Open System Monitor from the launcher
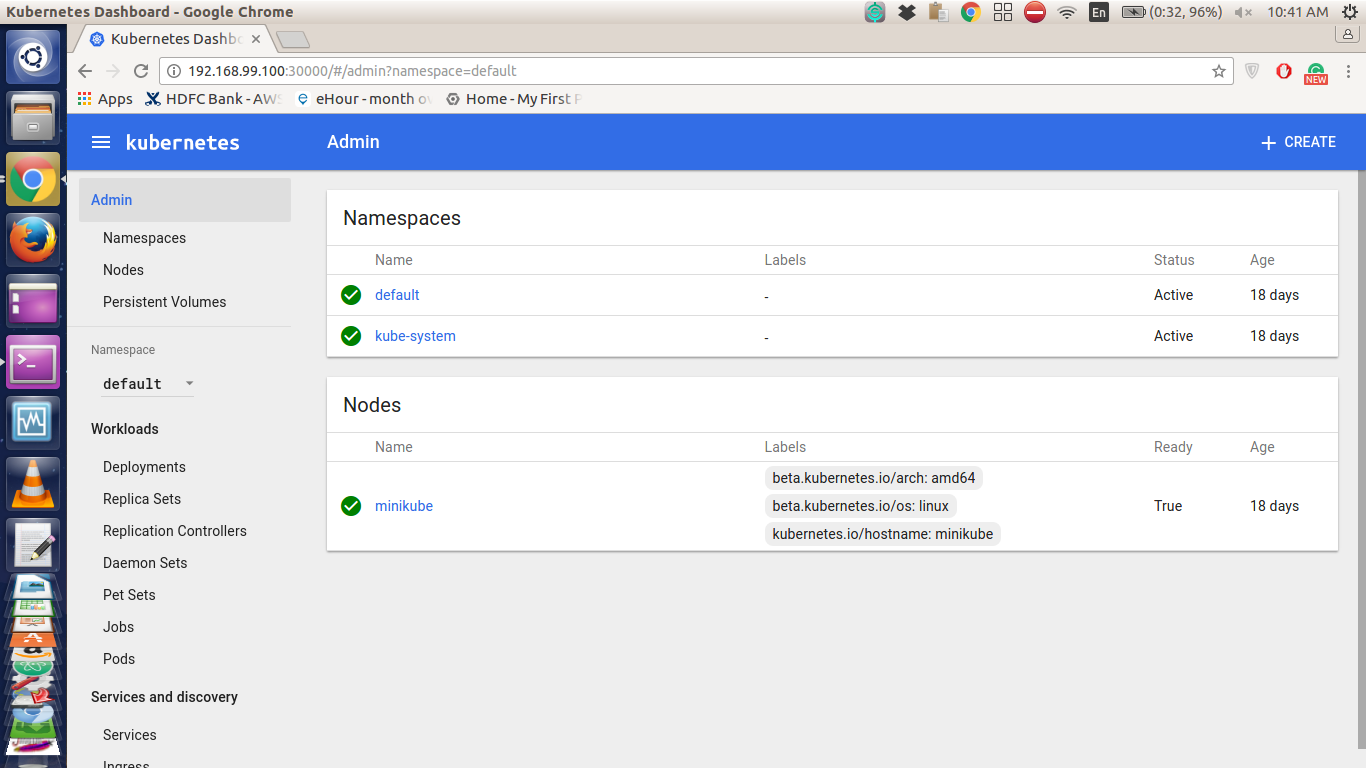The width and height of the screenshot is (1366, 768). [33, 423]
